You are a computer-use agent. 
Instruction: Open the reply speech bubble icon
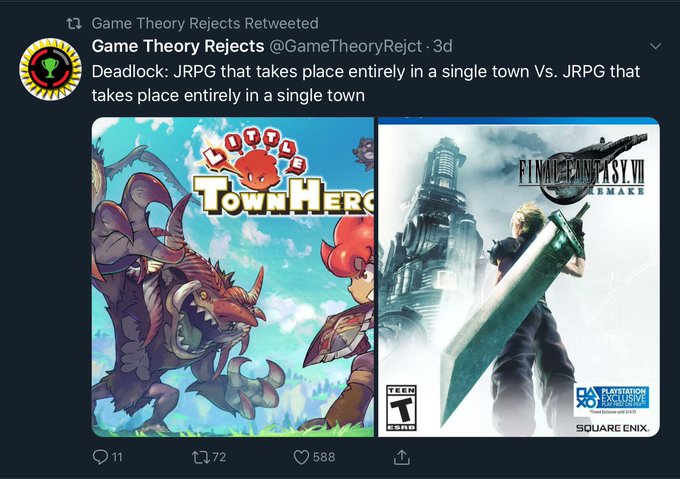click(x=100, y=457)
